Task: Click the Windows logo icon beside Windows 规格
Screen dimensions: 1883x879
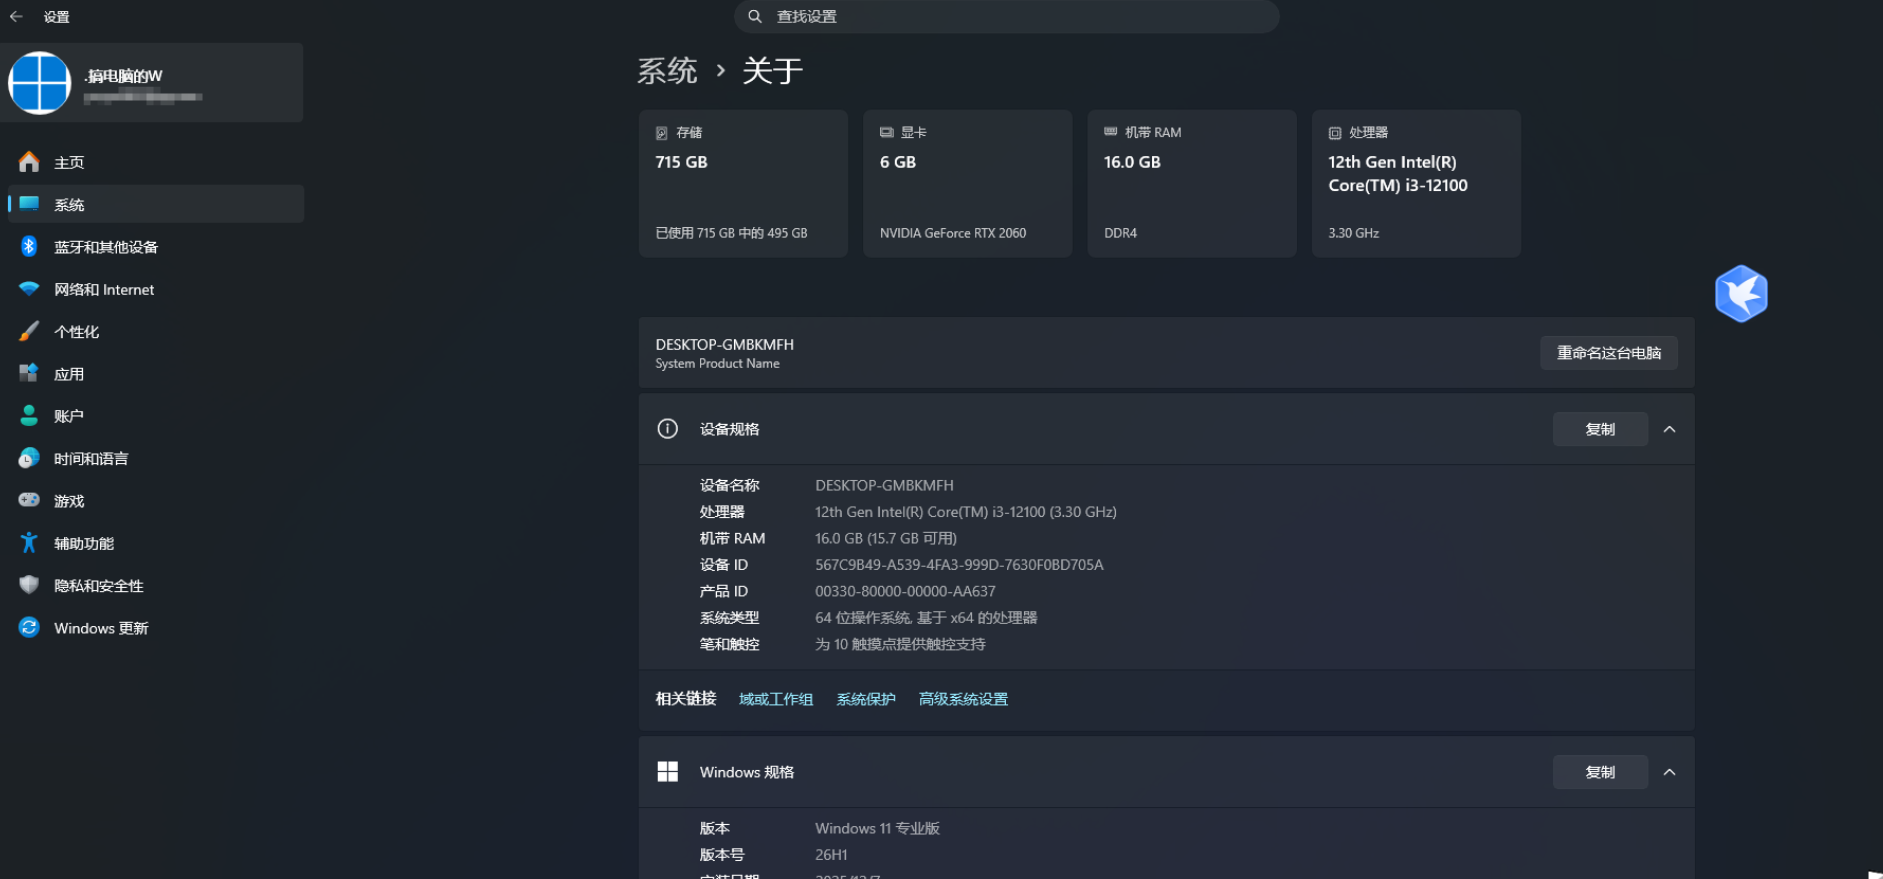Action: [x=667, y=772]
